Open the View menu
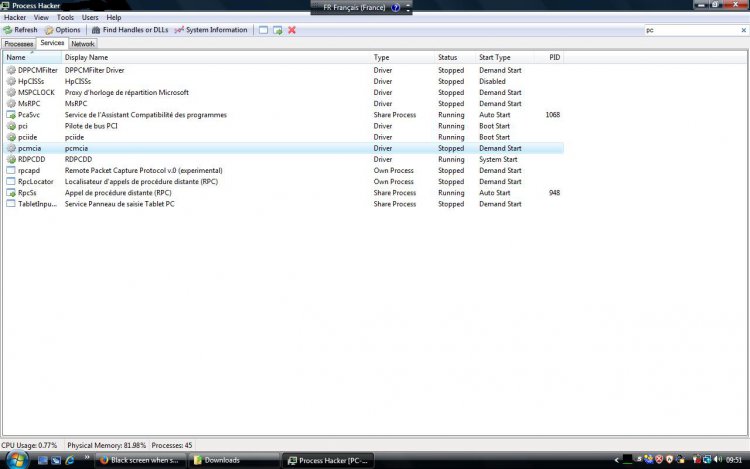This screenshot has height=469, width=750. click(x=41, y=17)
